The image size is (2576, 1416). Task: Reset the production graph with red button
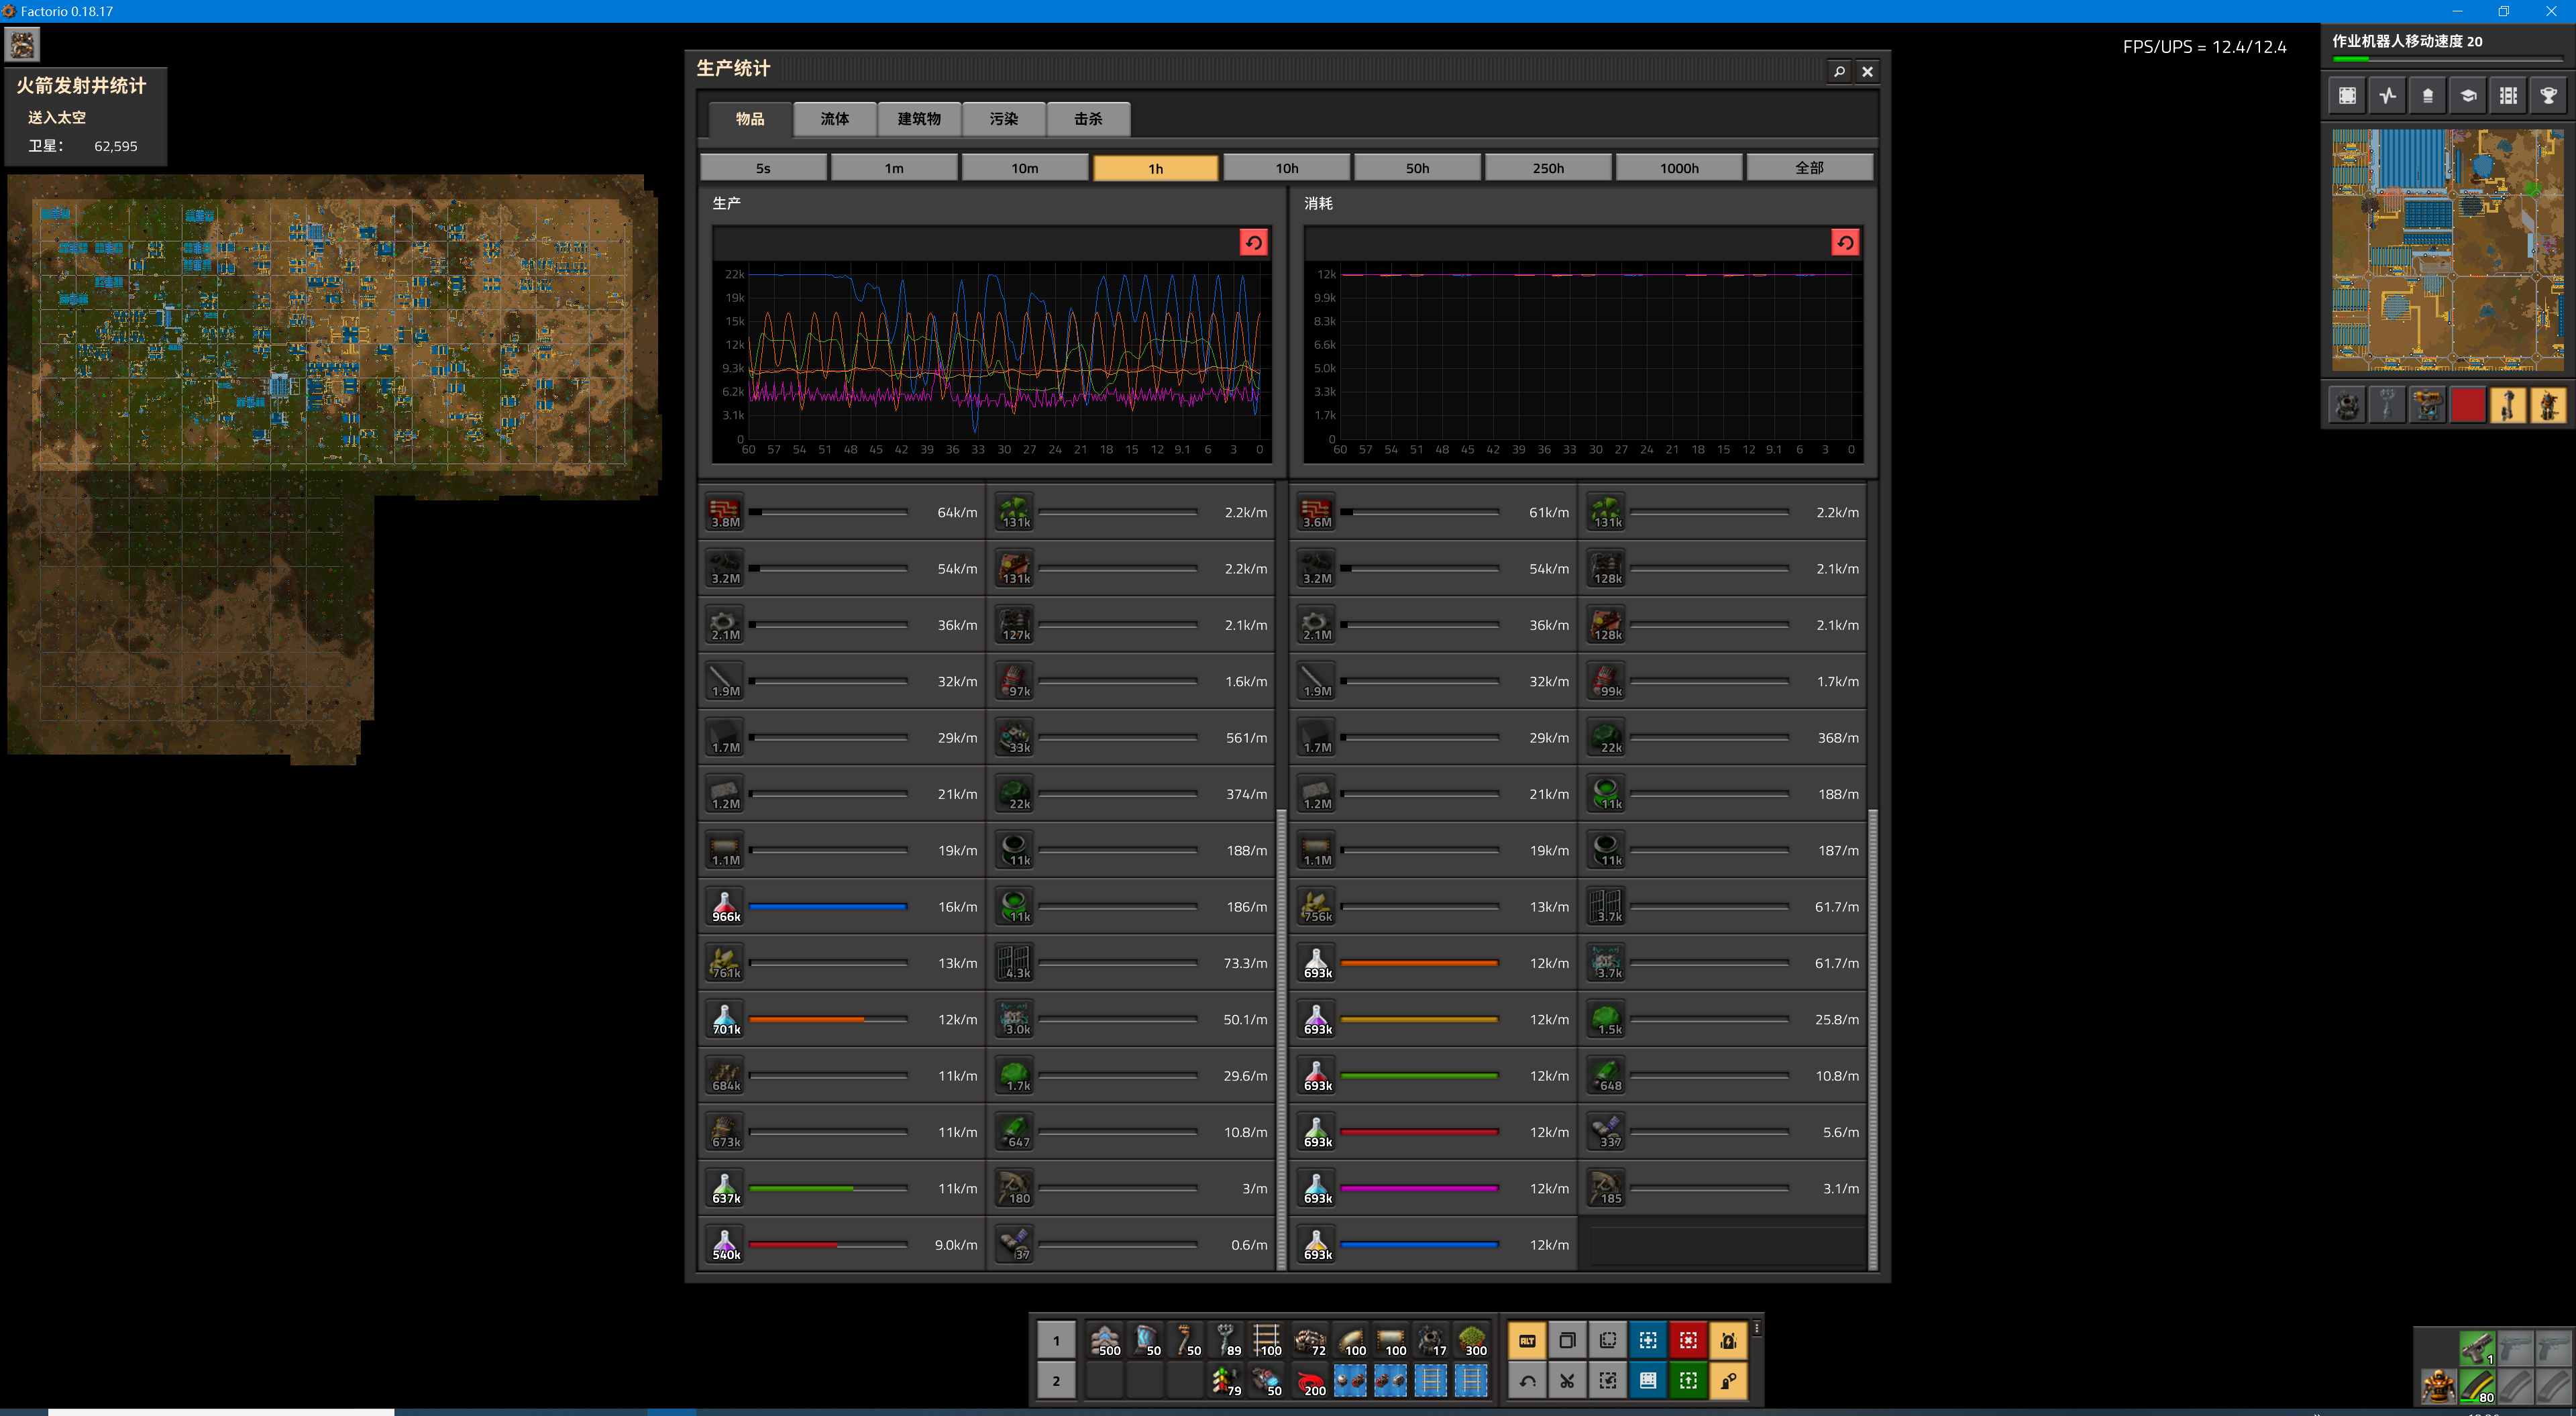1253,242
